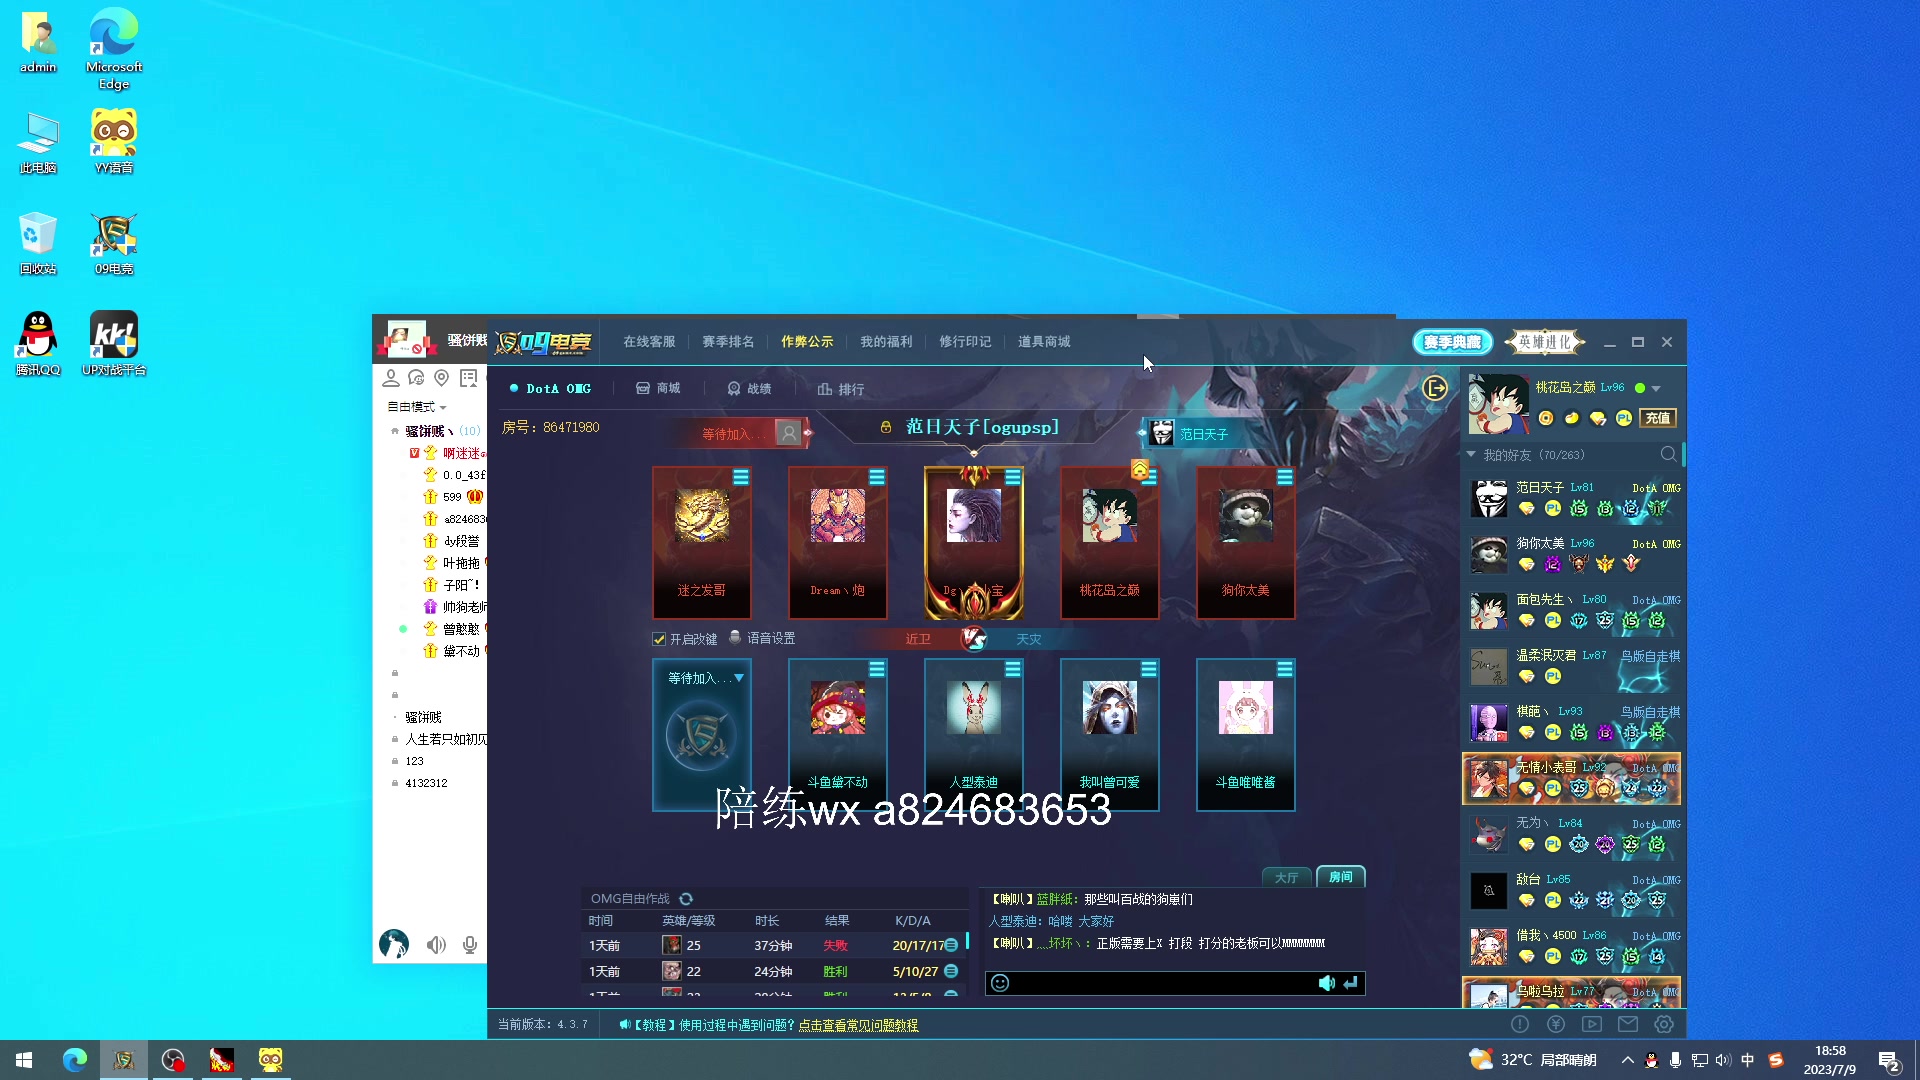Image resolution: width=1920 pixels, height=1080 pixels.
Task: Click the 赛季典藏 button
Action: point(1453,342)
